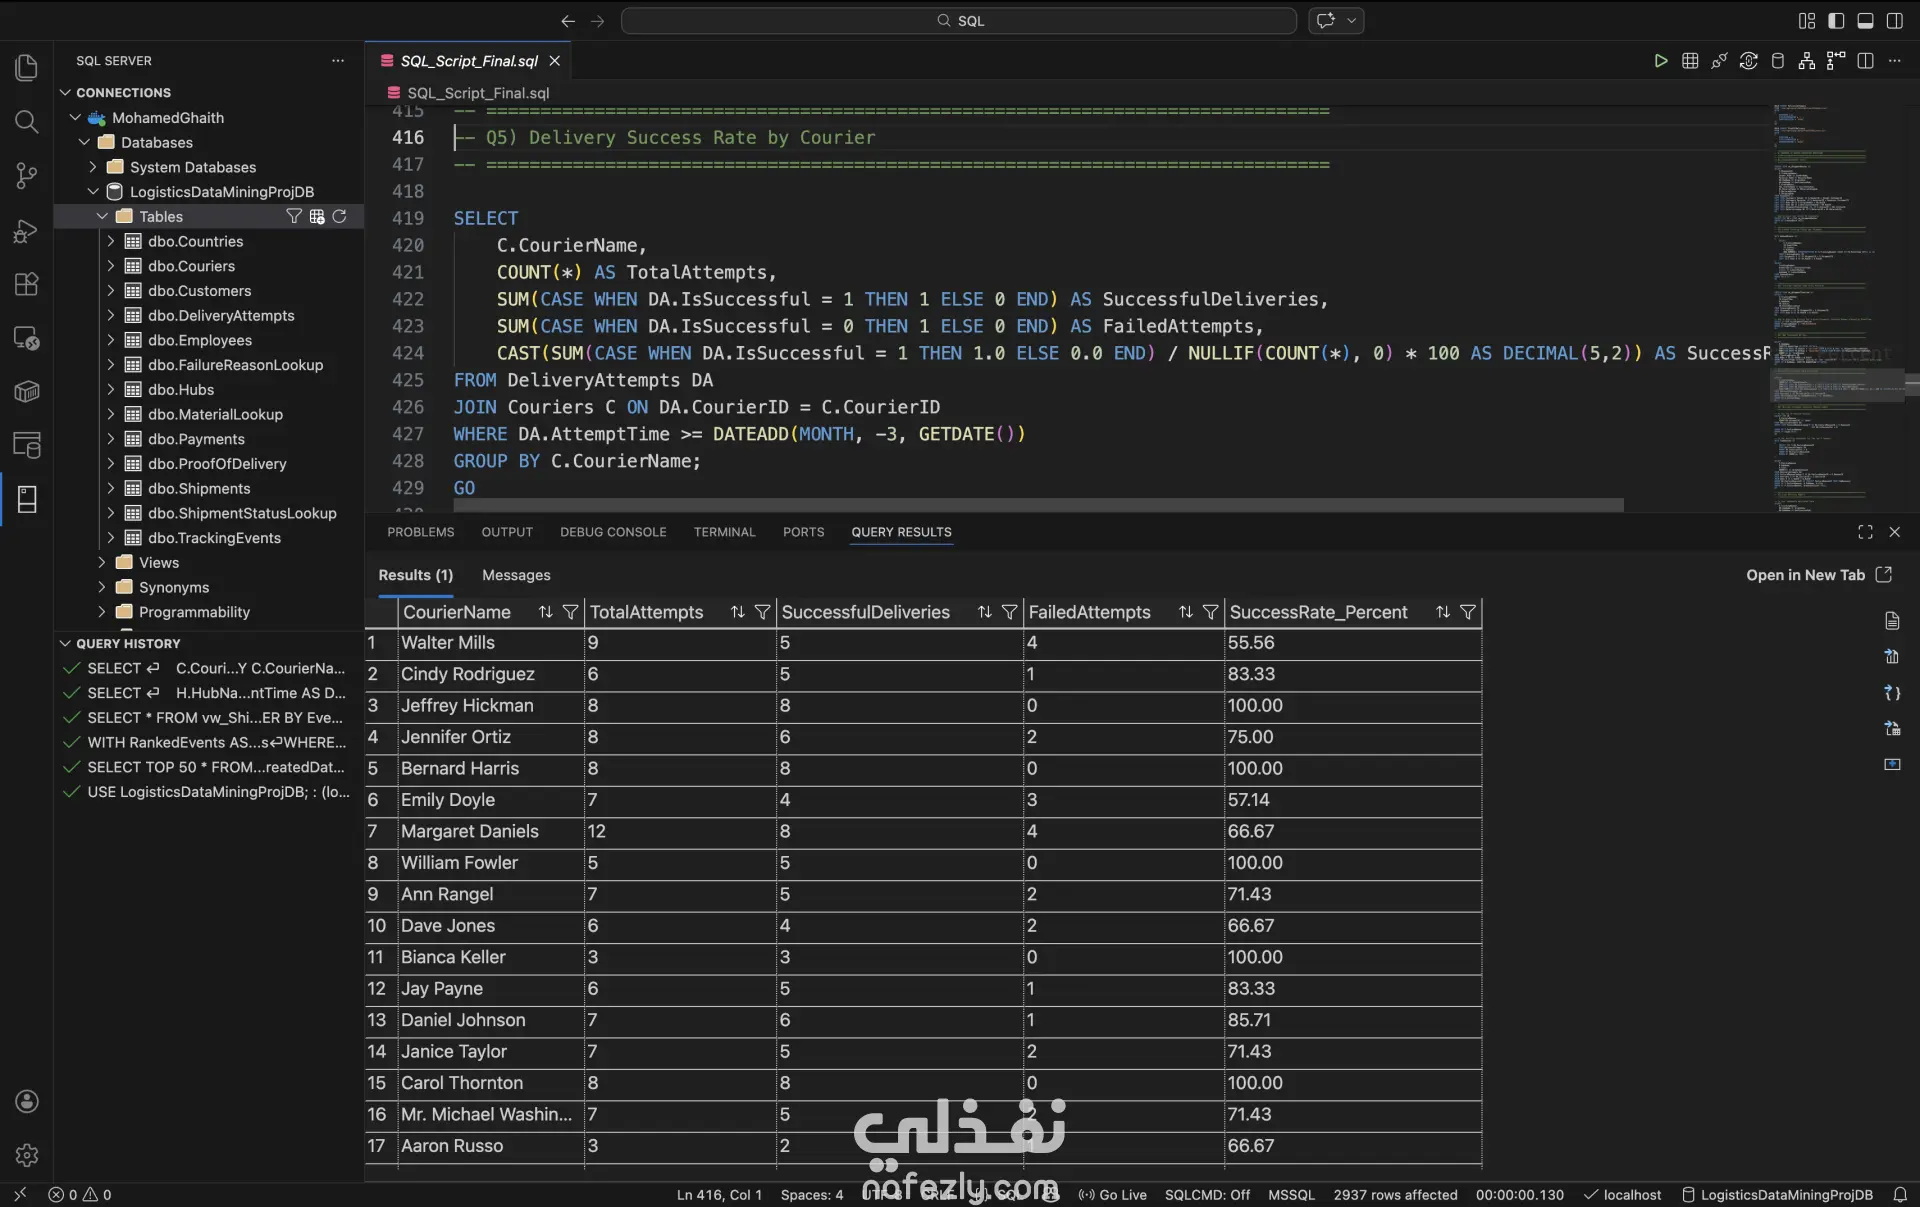
Task: Navigate back with the left arrow
Action: coord(568,21)
